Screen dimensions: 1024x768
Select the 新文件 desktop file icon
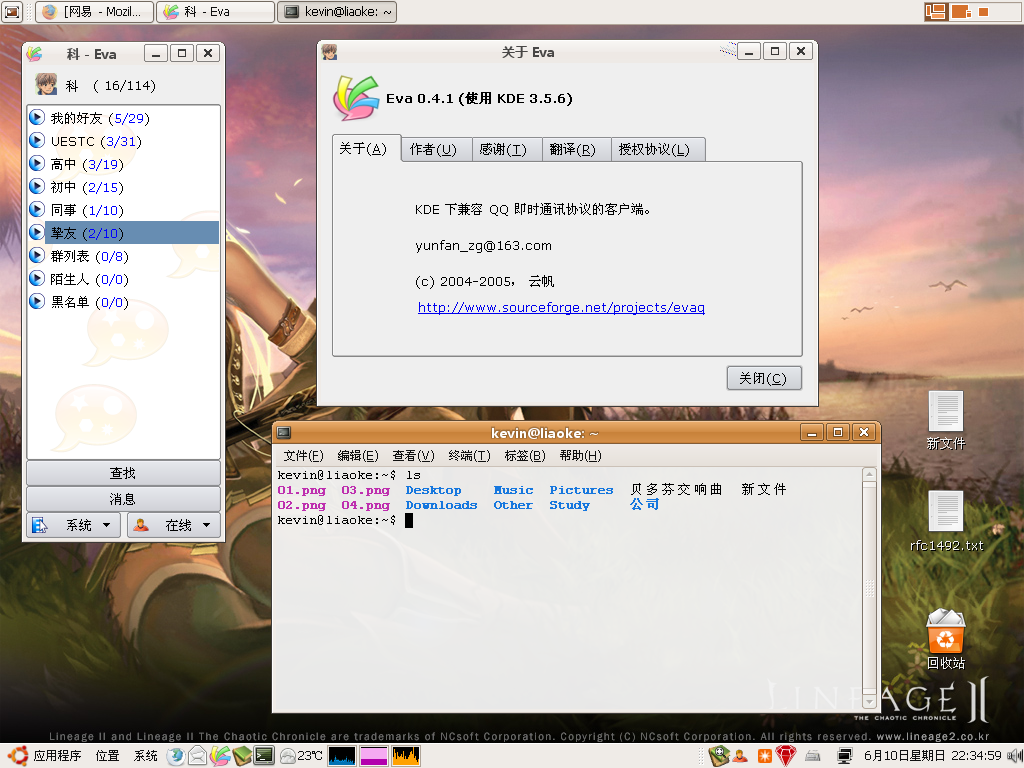click(946, 421)
